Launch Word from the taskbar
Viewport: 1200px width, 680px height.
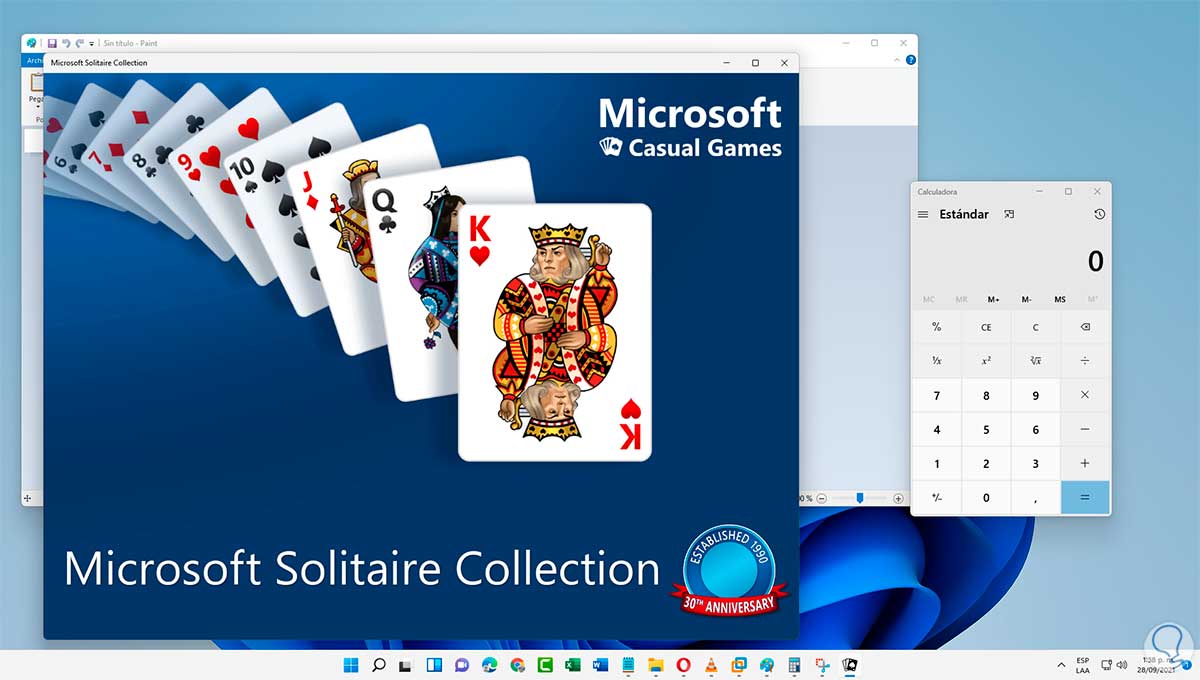point(601,664)
